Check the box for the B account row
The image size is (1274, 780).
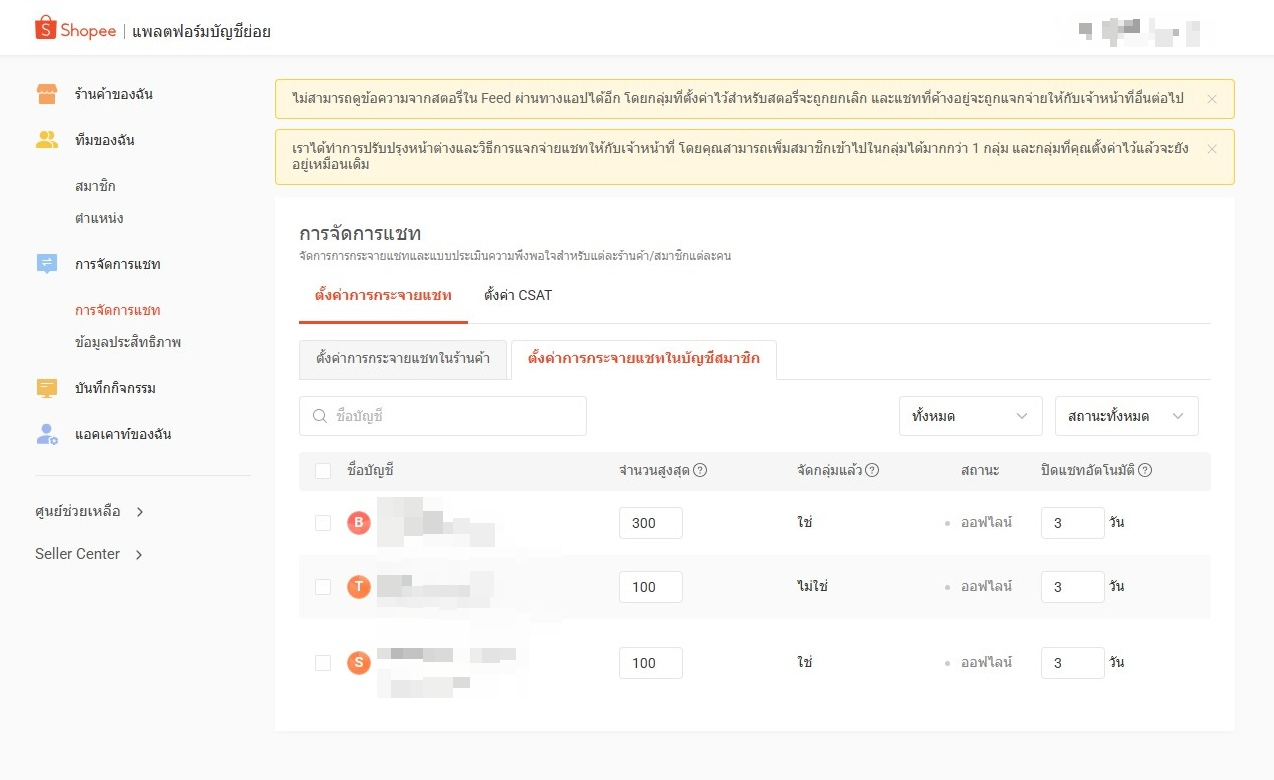pyautogui.click(x=323, y=523)
